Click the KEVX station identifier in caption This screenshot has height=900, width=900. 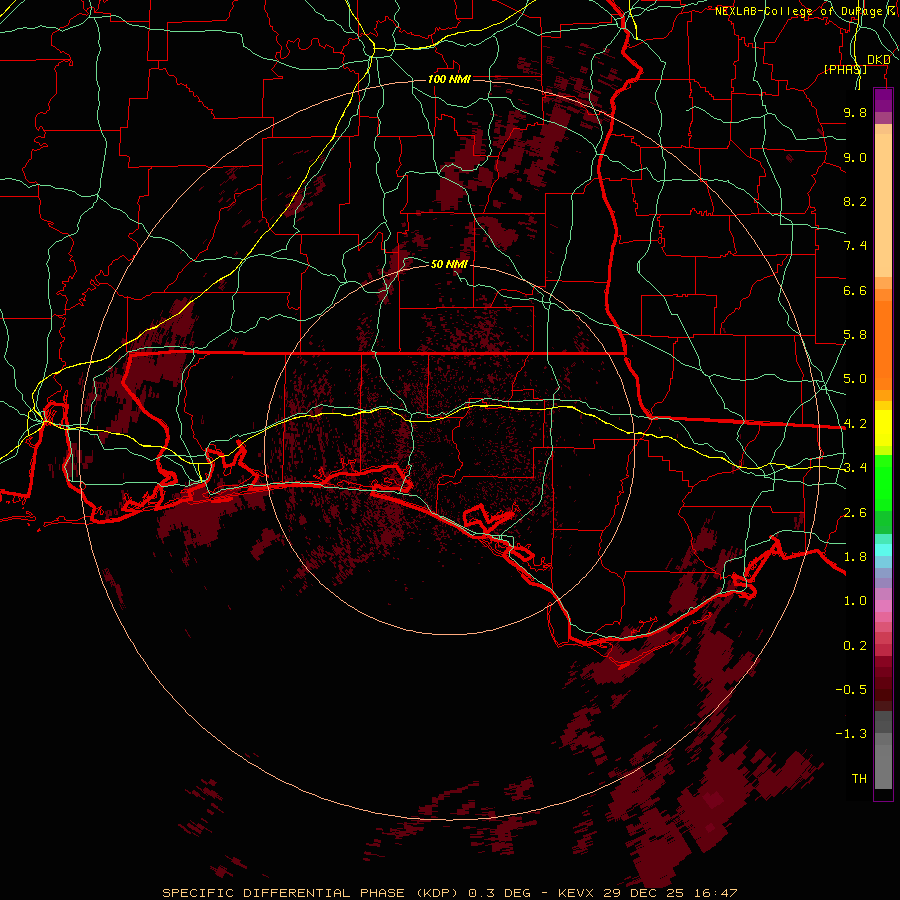(x=577, y=893)
